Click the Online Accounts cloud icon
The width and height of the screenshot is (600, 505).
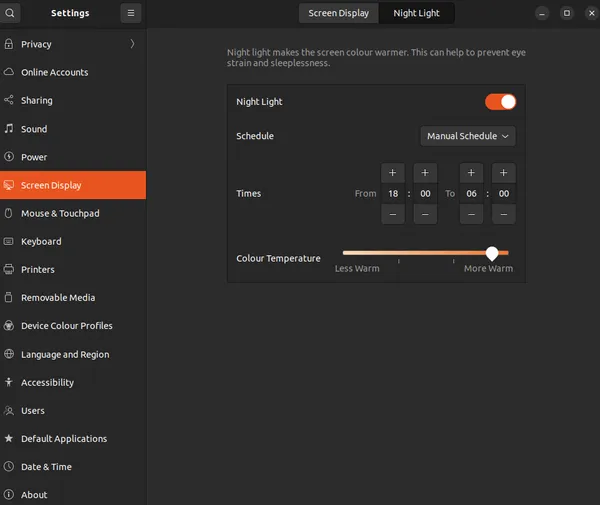click(x=9, y=72)
